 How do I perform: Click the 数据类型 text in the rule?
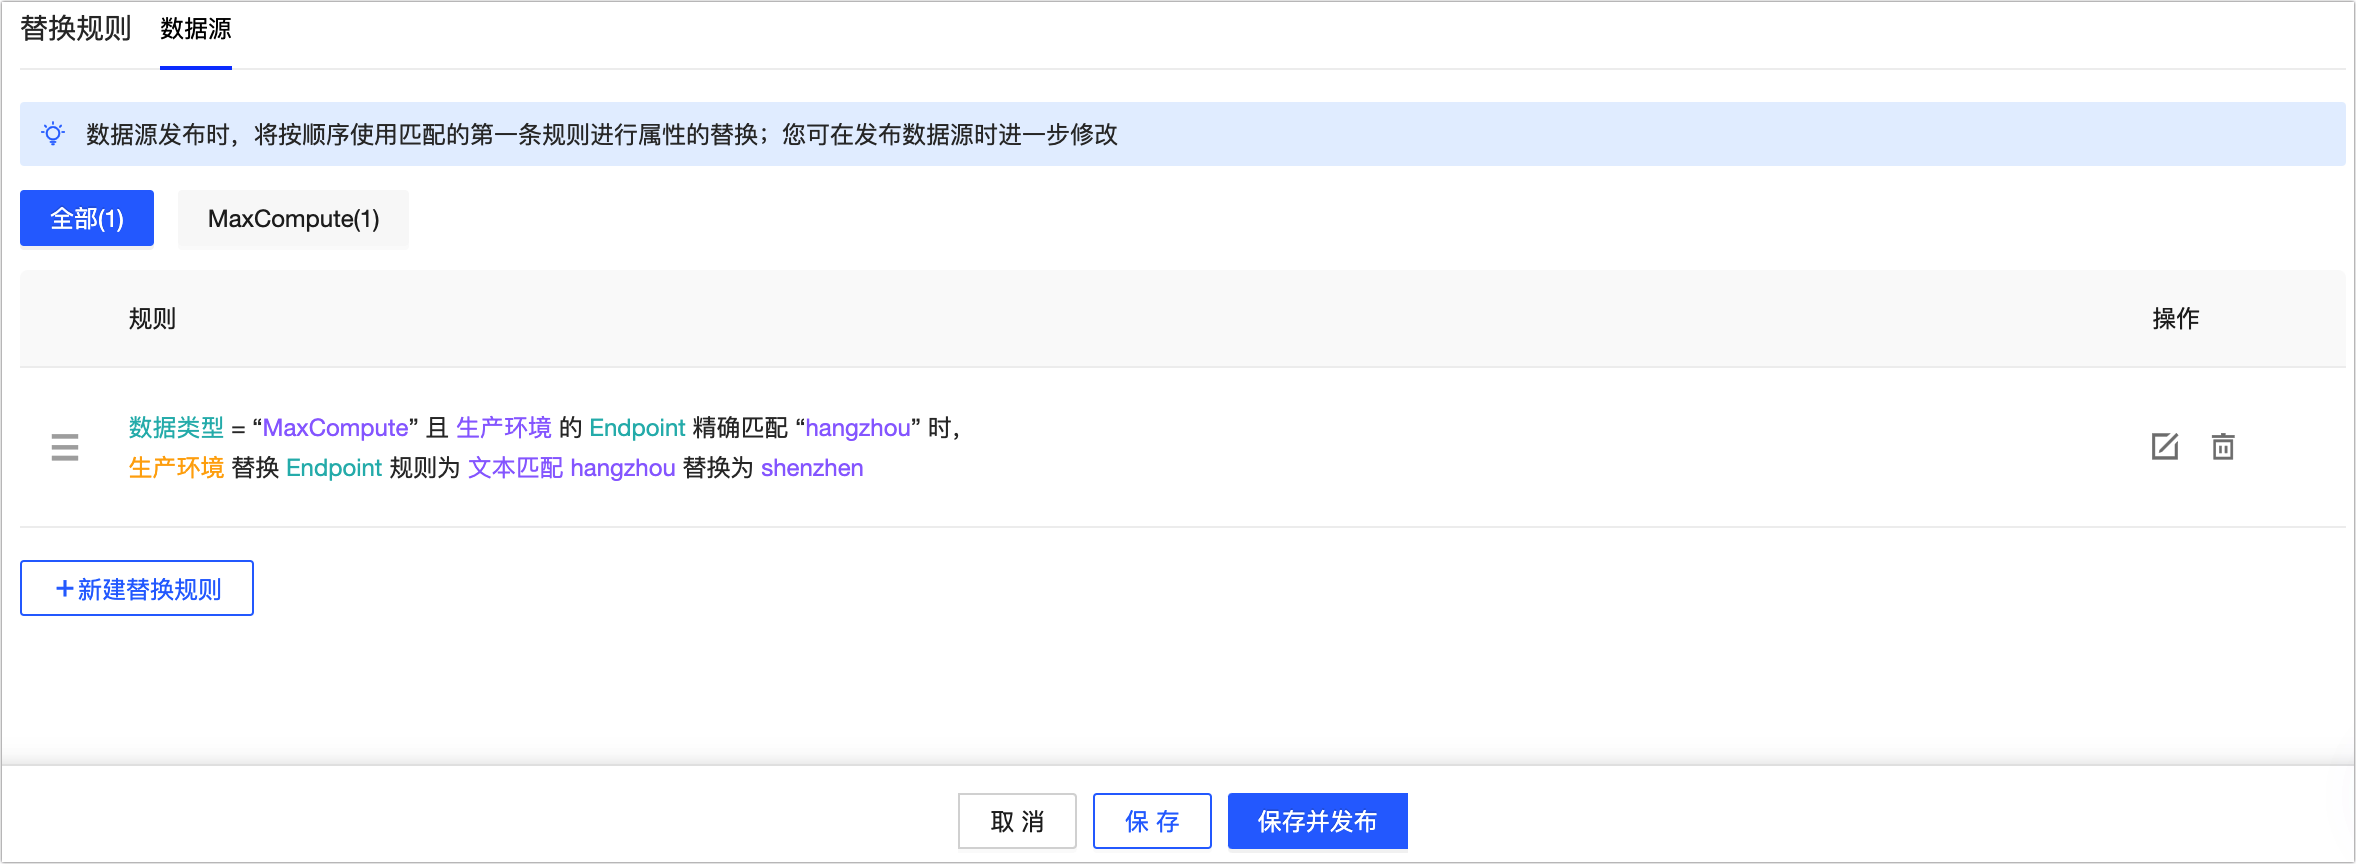coord(176,427)
